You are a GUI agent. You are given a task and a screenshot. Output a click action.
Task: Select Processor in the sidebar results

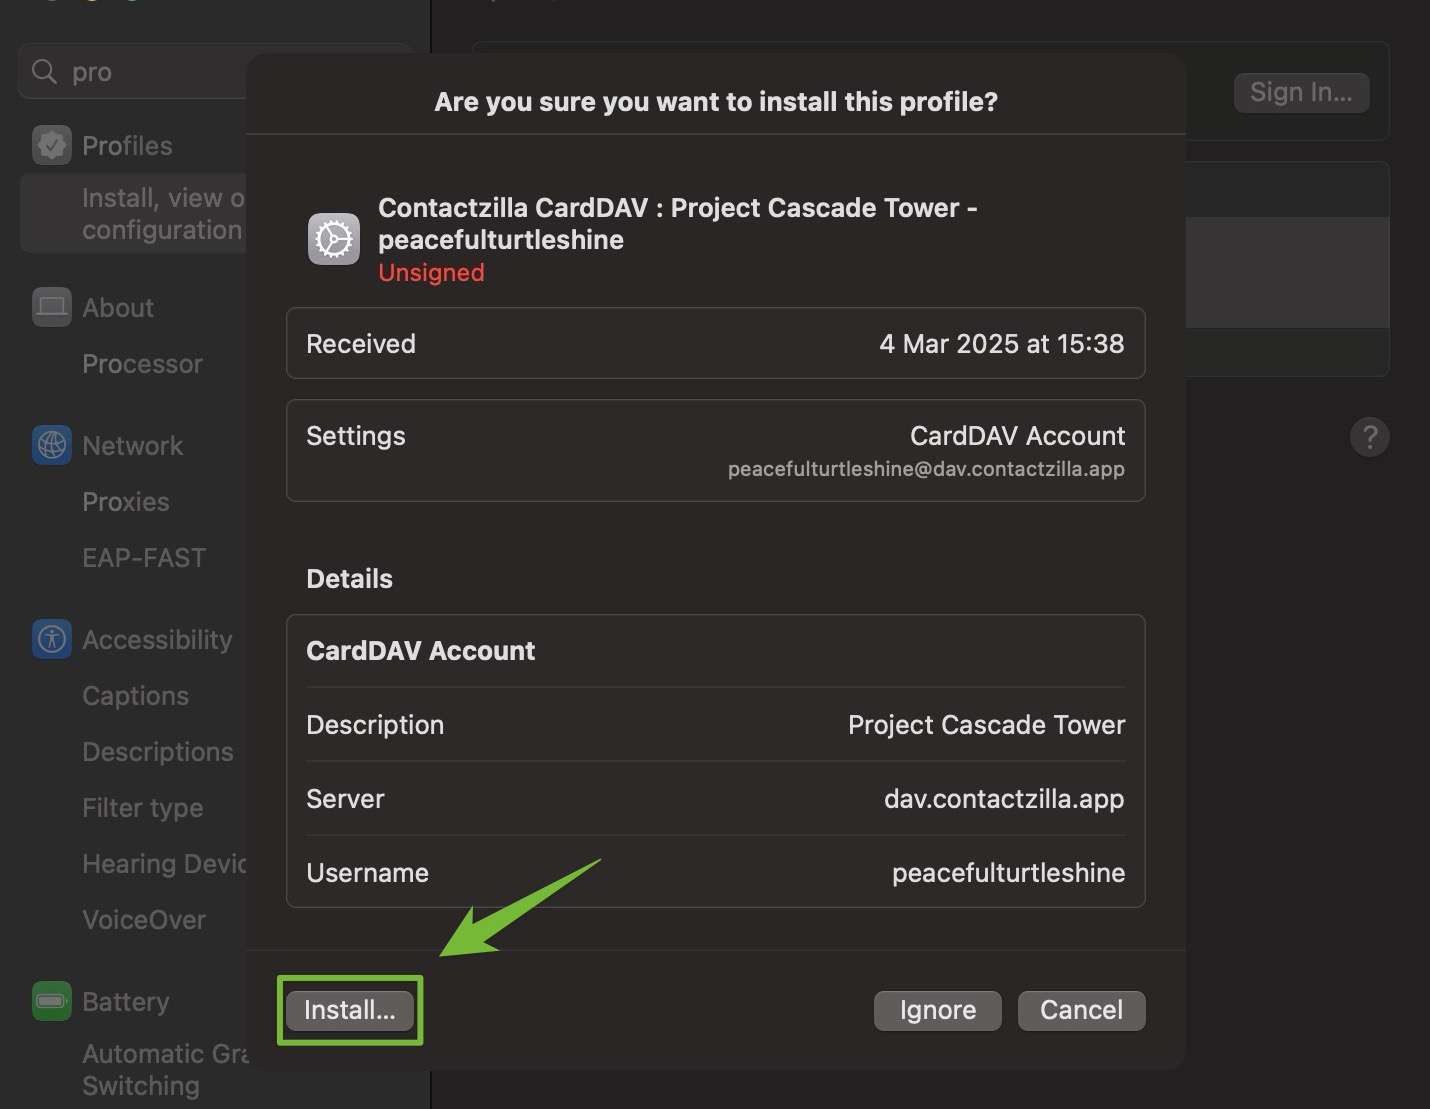tap(142, 364)
